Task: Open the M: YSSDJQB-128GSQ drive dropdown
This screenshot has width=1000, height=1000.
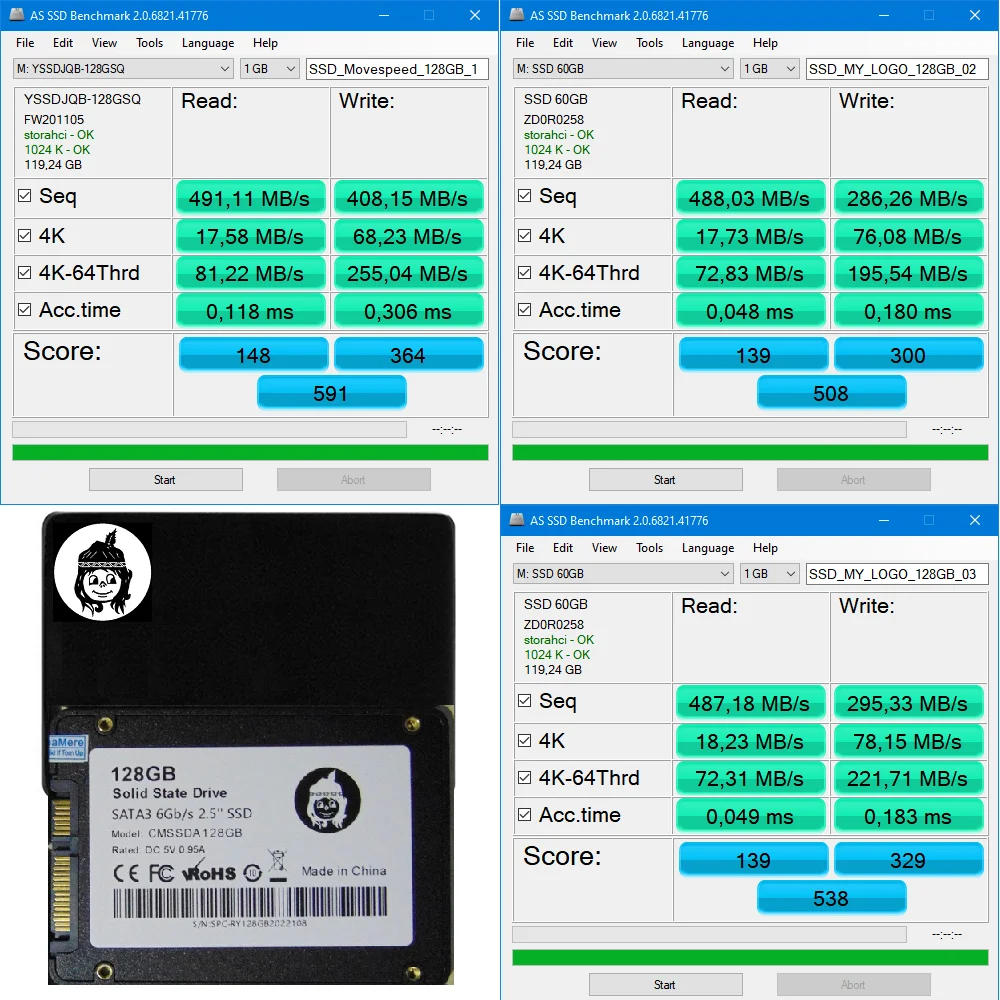Action: coord(123,68)
